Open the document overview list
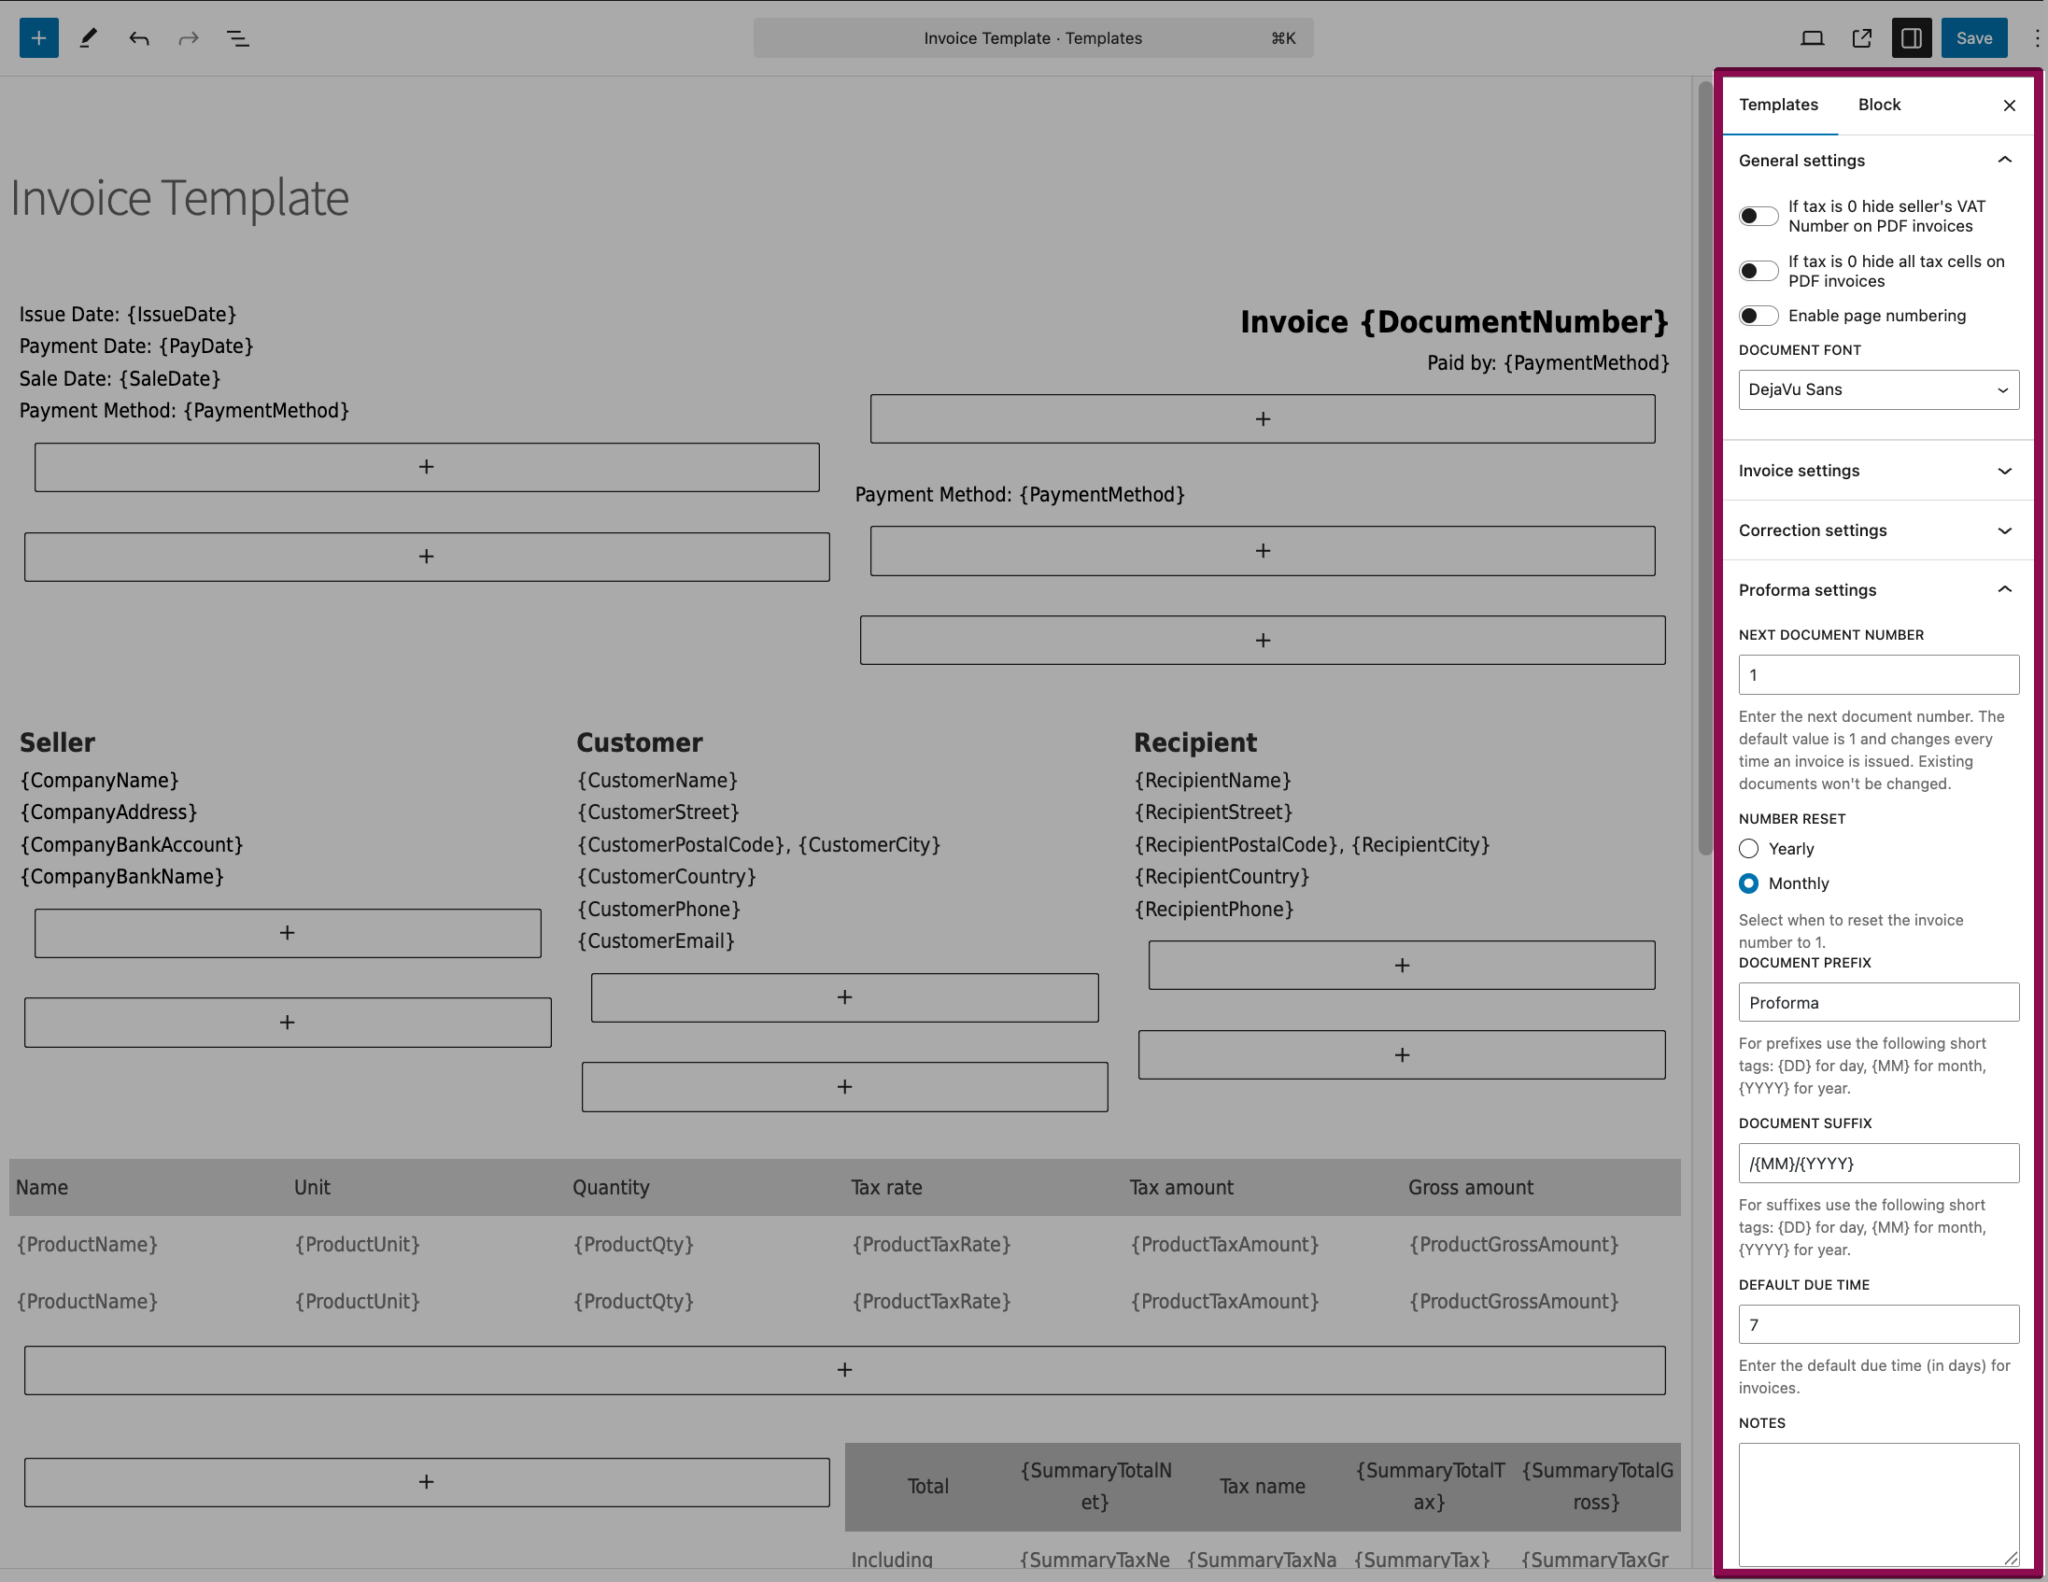Screen dimensions: 2048x1582 (238, 38)
